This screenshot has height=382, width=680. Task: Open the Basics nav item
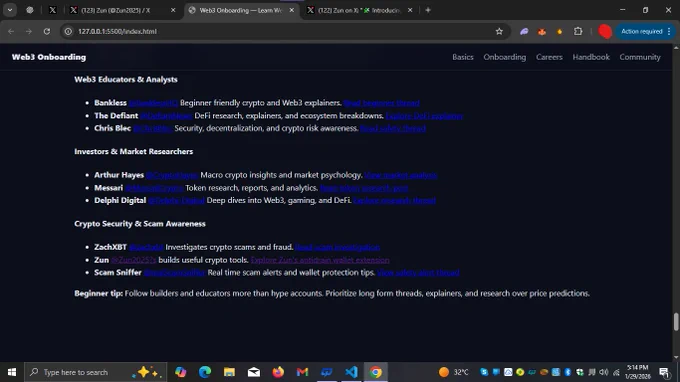point(463,57)
